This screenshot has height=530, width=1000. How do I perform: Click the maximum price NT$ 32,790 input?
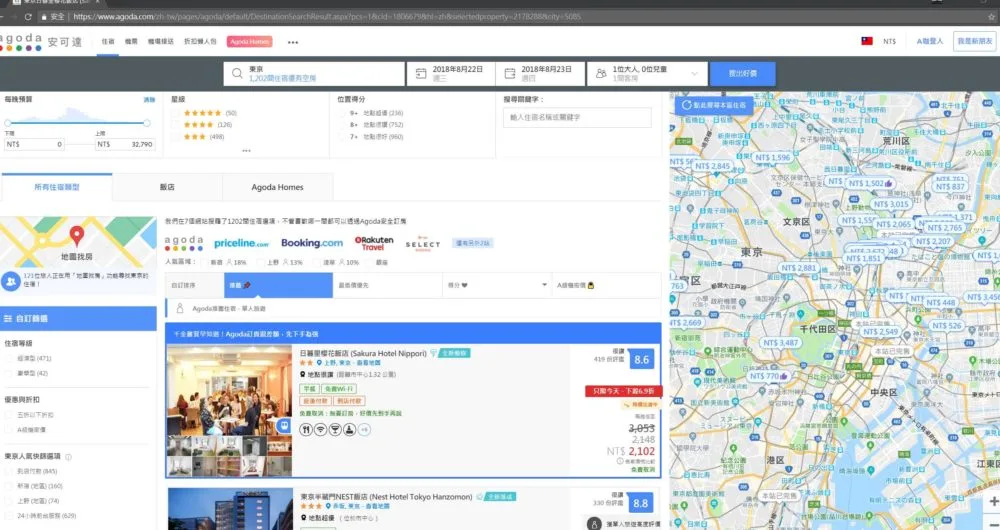point(125,145)
